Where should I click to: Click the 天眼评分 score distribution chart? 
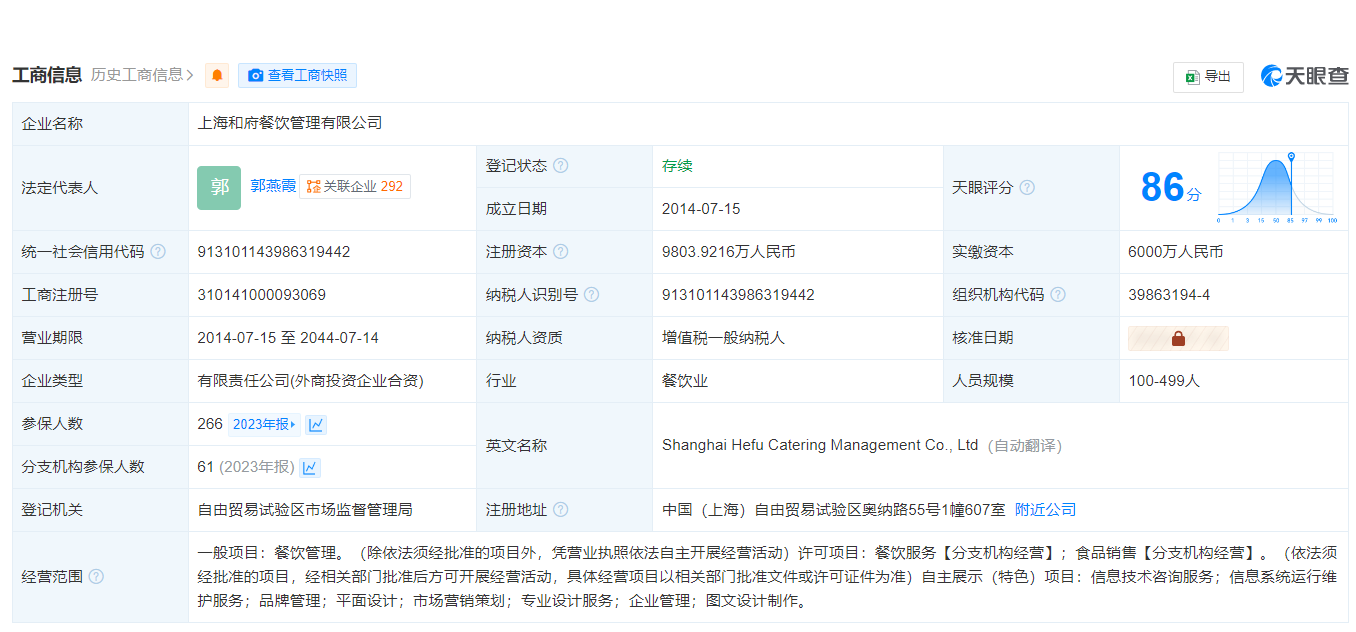click(1276, 188)
